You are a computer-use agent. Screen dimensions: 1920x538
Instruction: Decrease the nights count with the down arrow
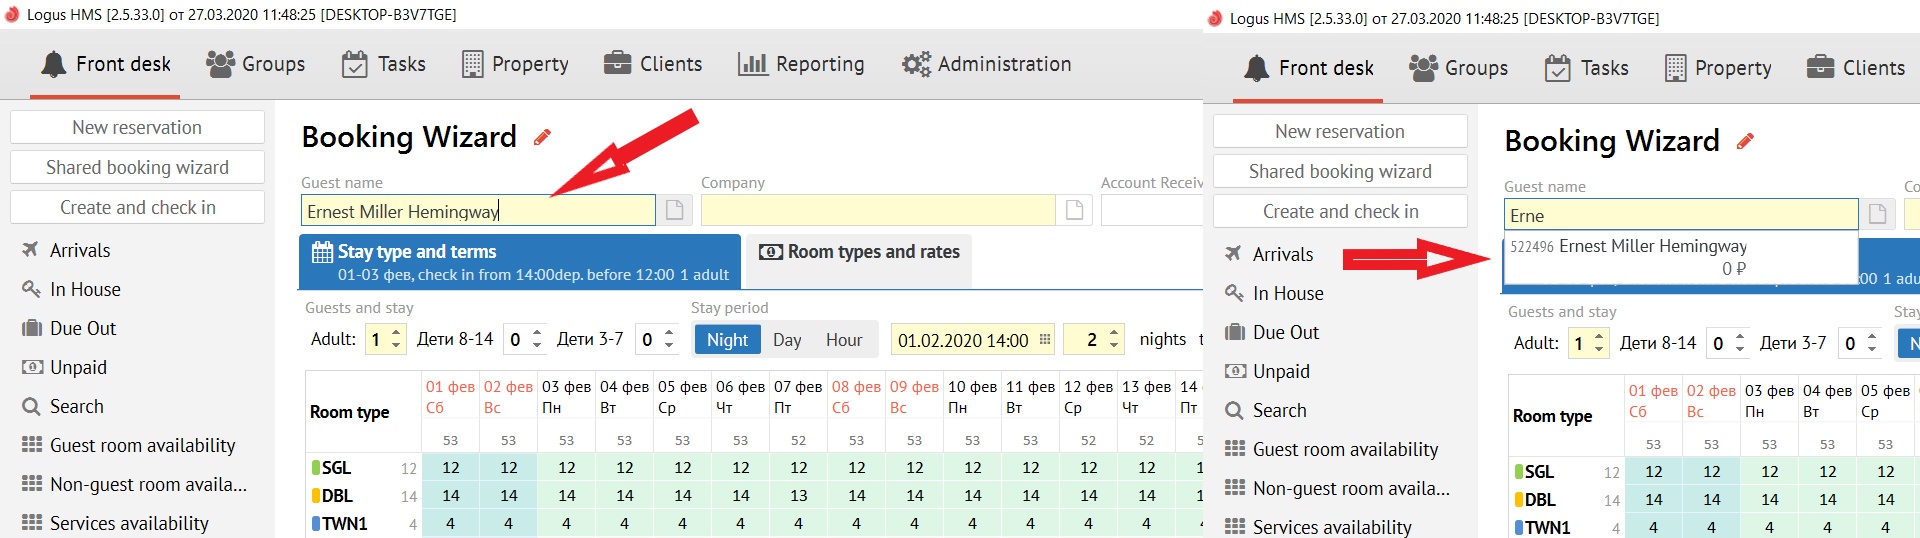(1114, 346)
